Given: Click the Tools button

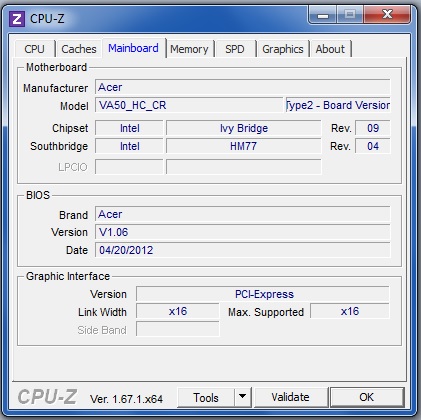Looking at the screenshot, I should [x=206, y=397].
